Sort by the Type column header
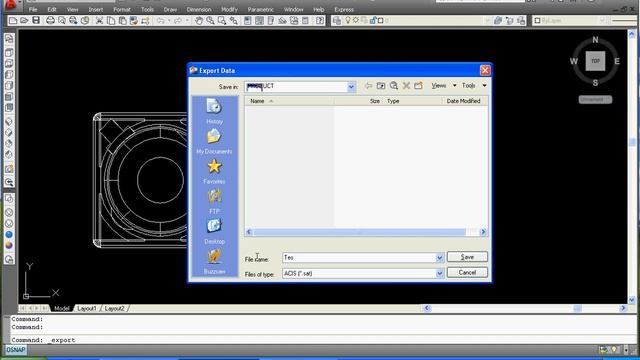Image resolution: width=640 pixels, height=360 pixels. [413, 101]
